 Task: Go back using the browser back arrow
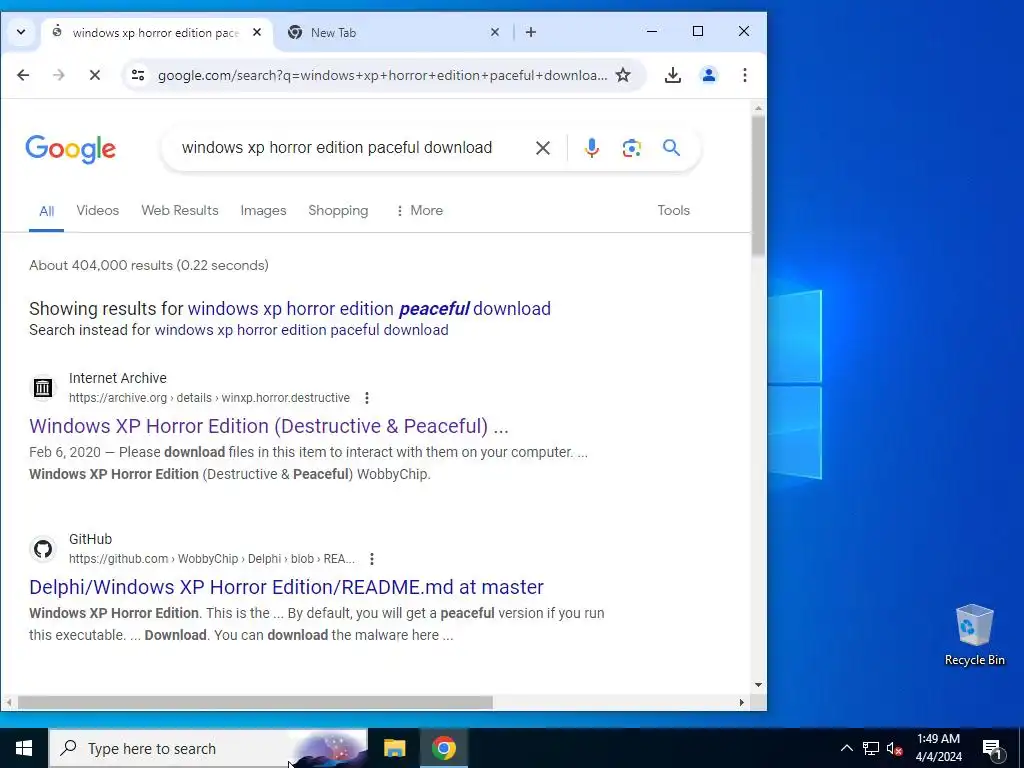tap(23, 75)
